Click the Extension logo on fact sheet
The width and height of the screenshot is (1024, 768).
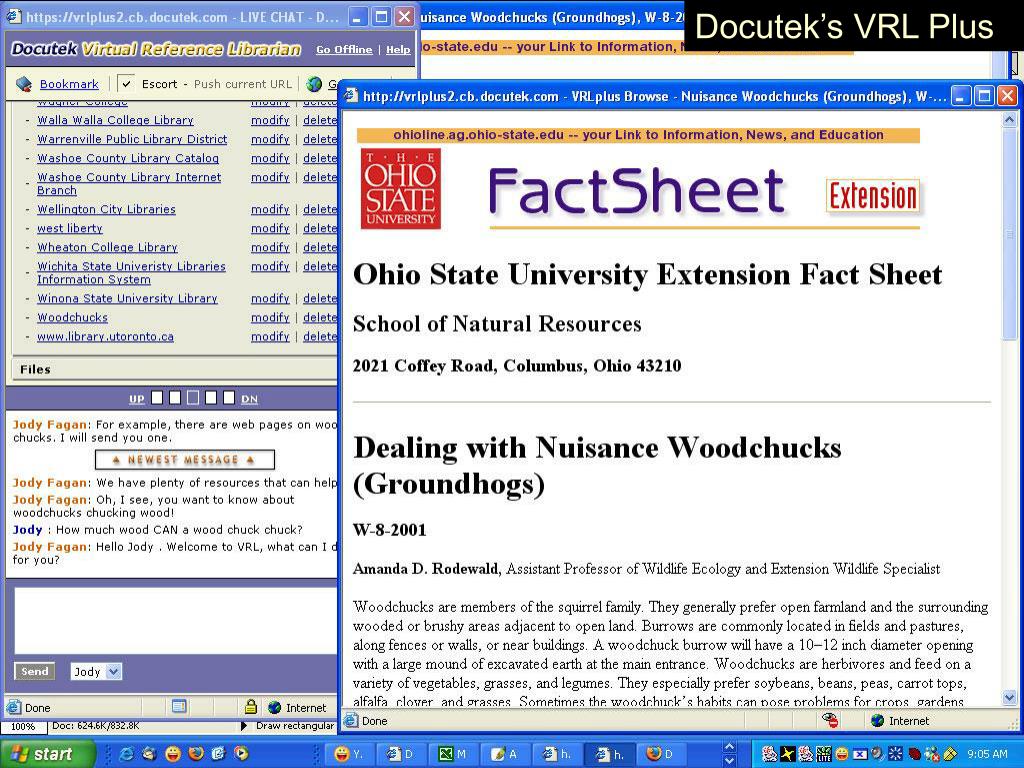(x=873, y=195)
